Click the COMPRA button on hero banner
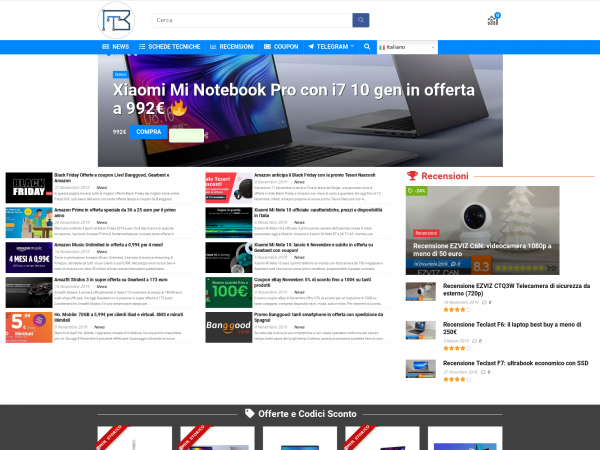This screenshot has width=600, height=450. (149, 132)
